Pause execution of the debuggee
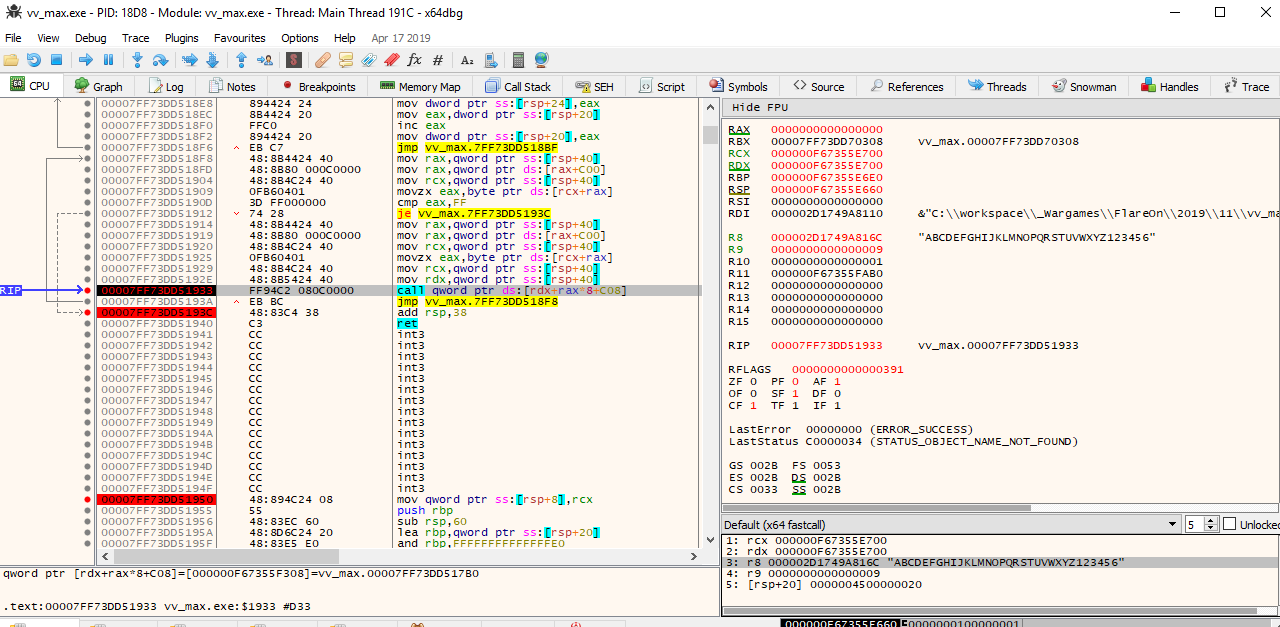 108,60
